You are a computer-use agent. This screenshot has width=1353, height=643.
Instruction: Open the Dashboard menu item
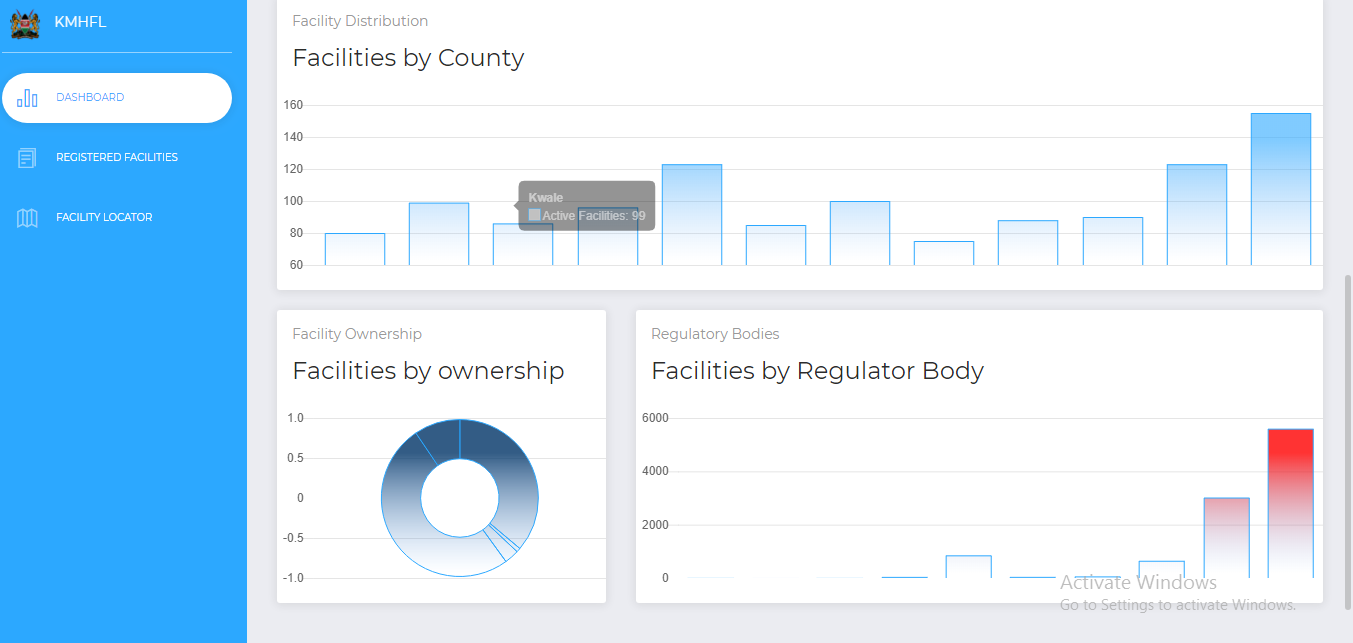(117, 98)
